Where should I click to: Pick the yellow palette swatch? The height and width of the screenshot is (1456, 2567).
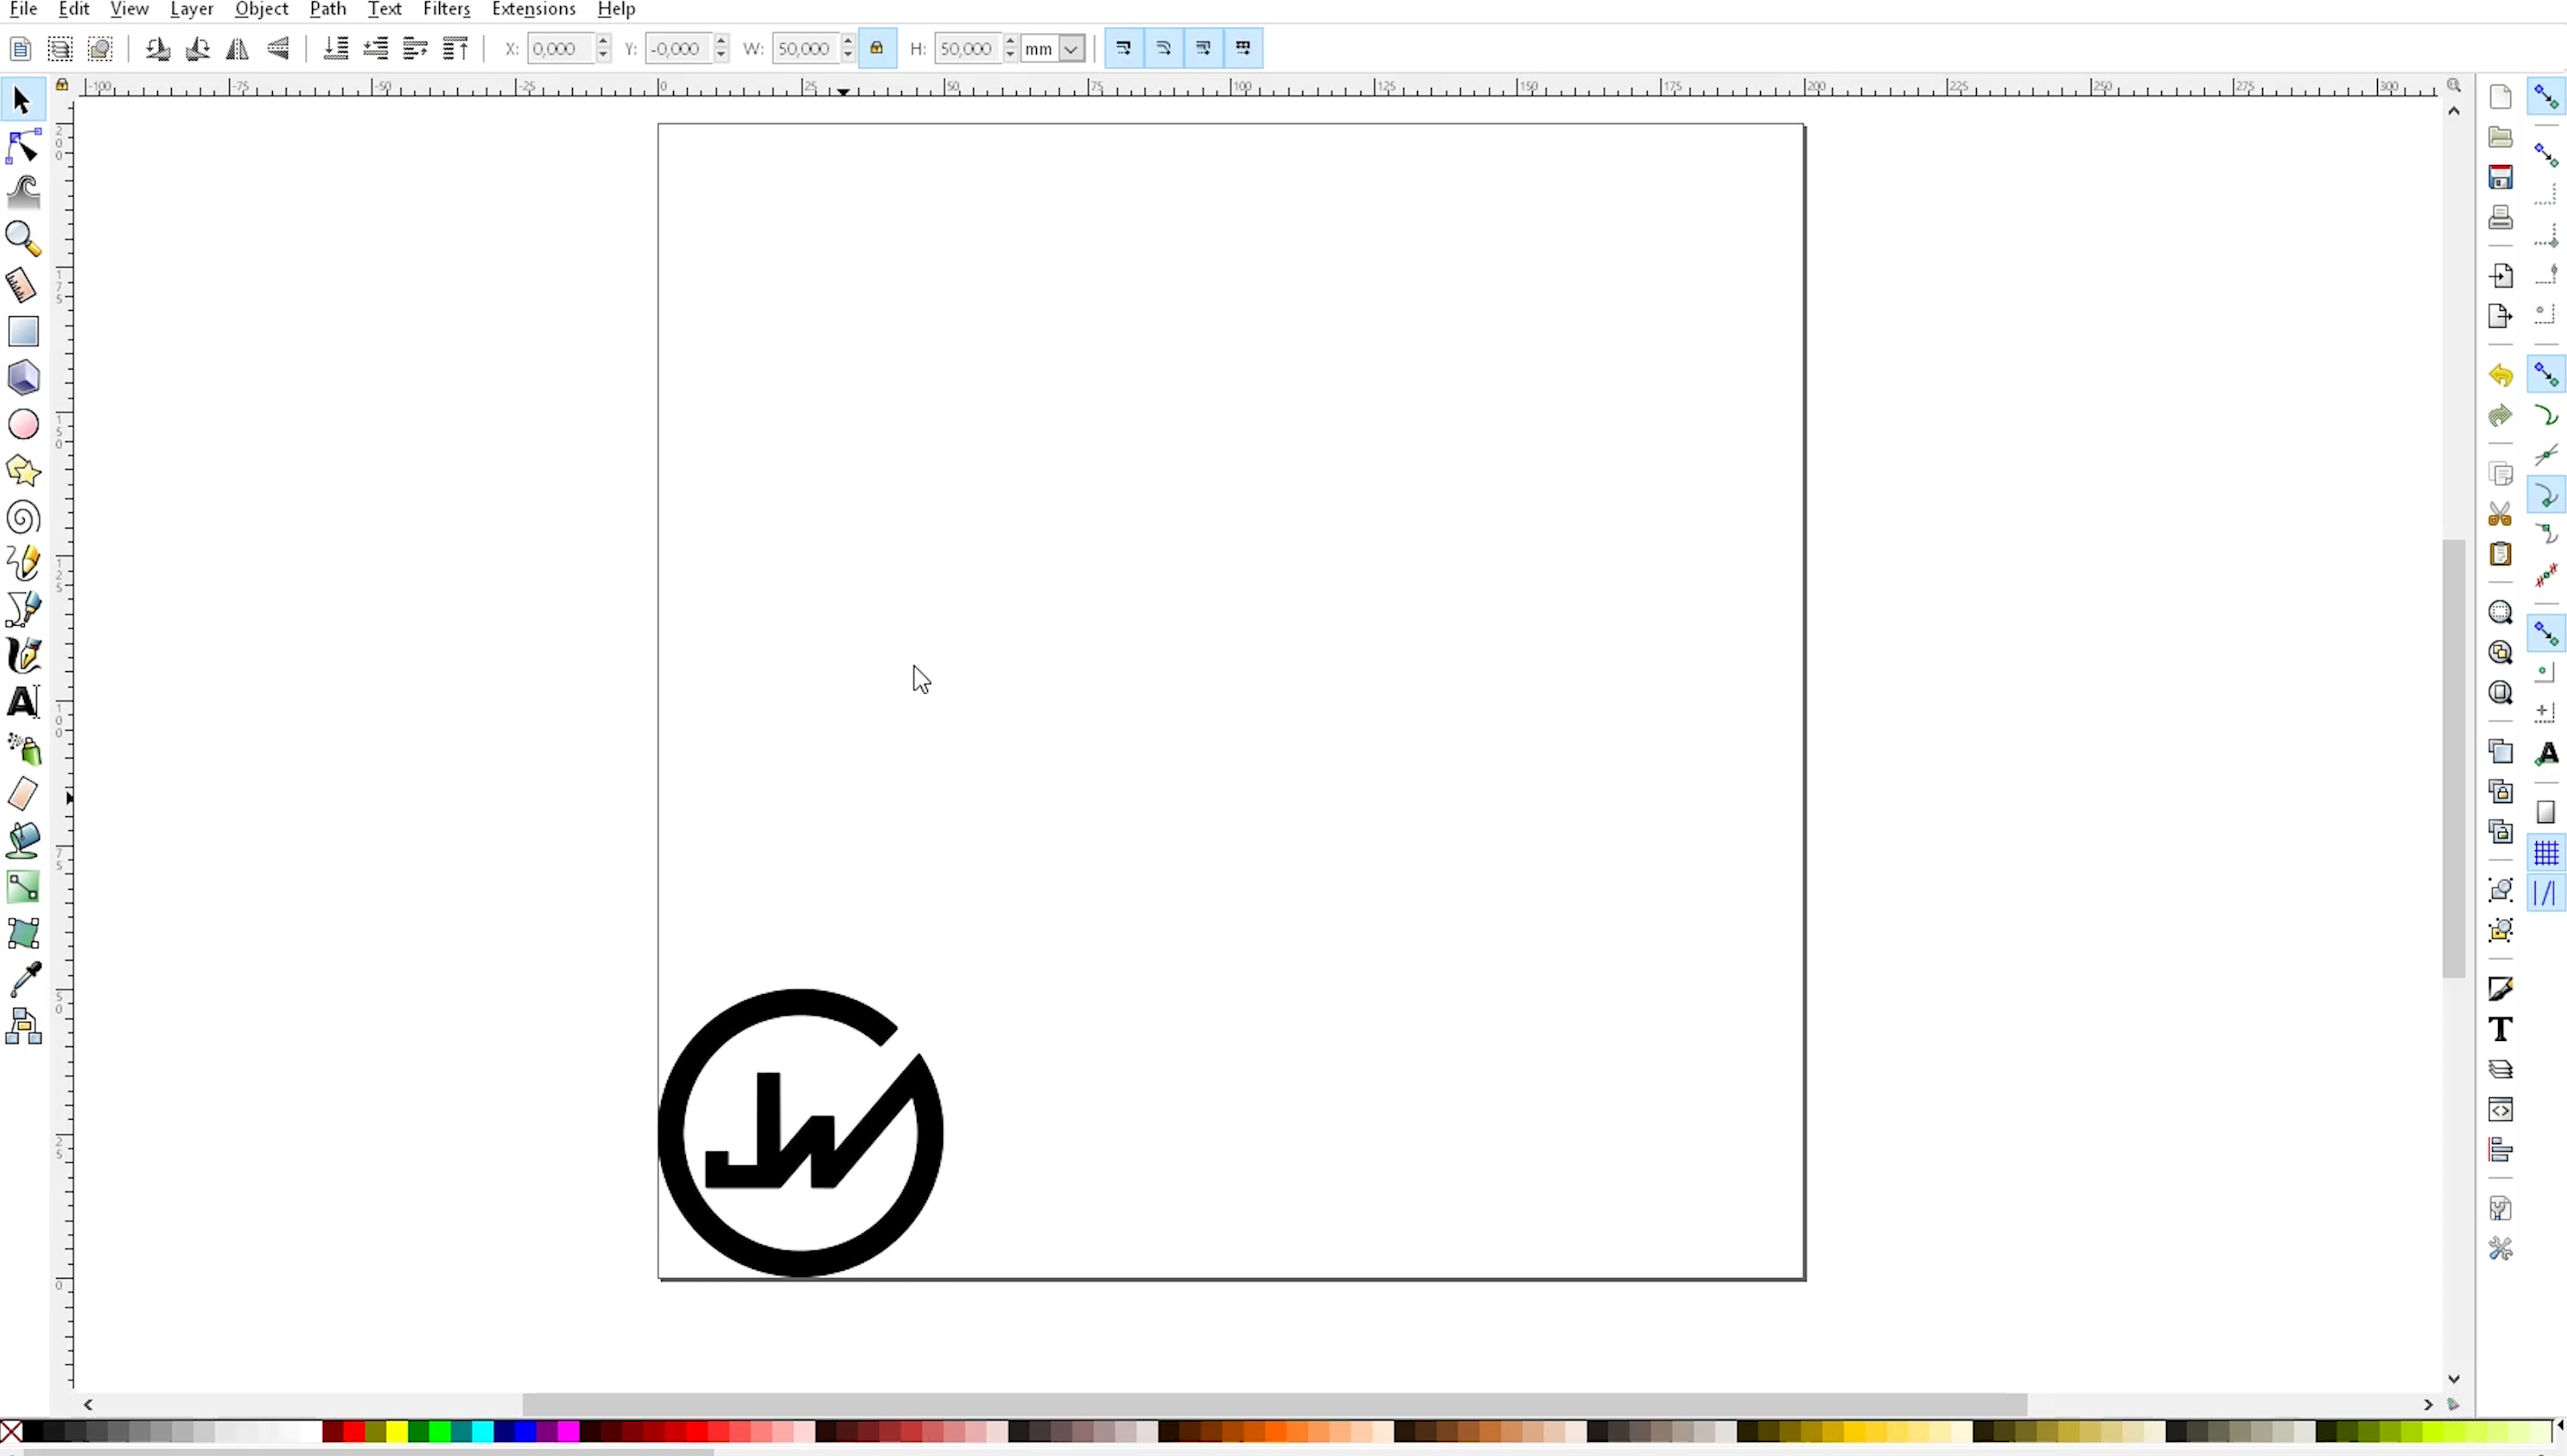(x=397, y=1432)
